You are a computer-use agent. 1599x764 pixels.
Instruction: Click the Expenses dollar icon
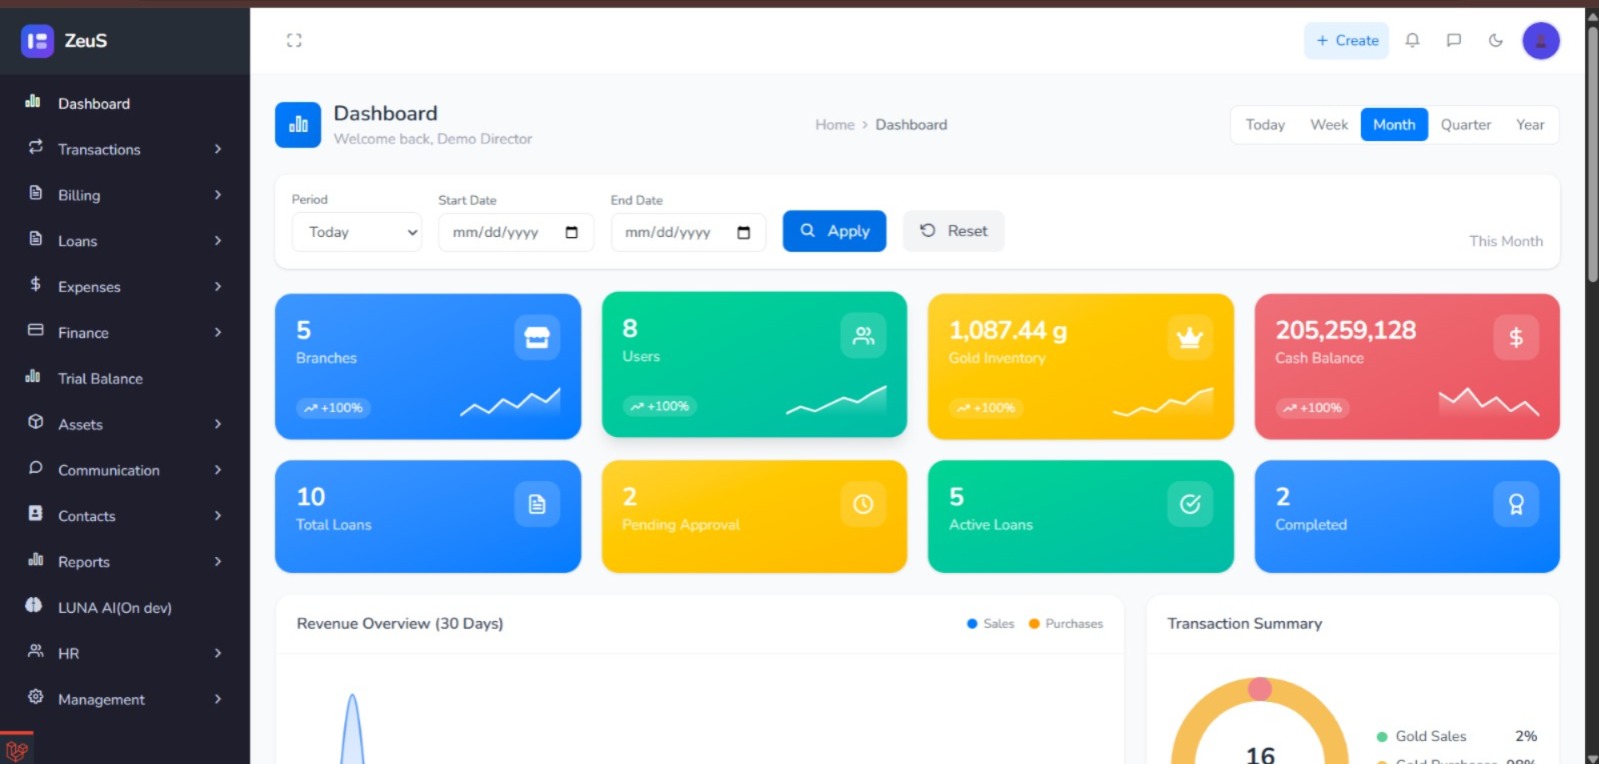tap(36, 284)
